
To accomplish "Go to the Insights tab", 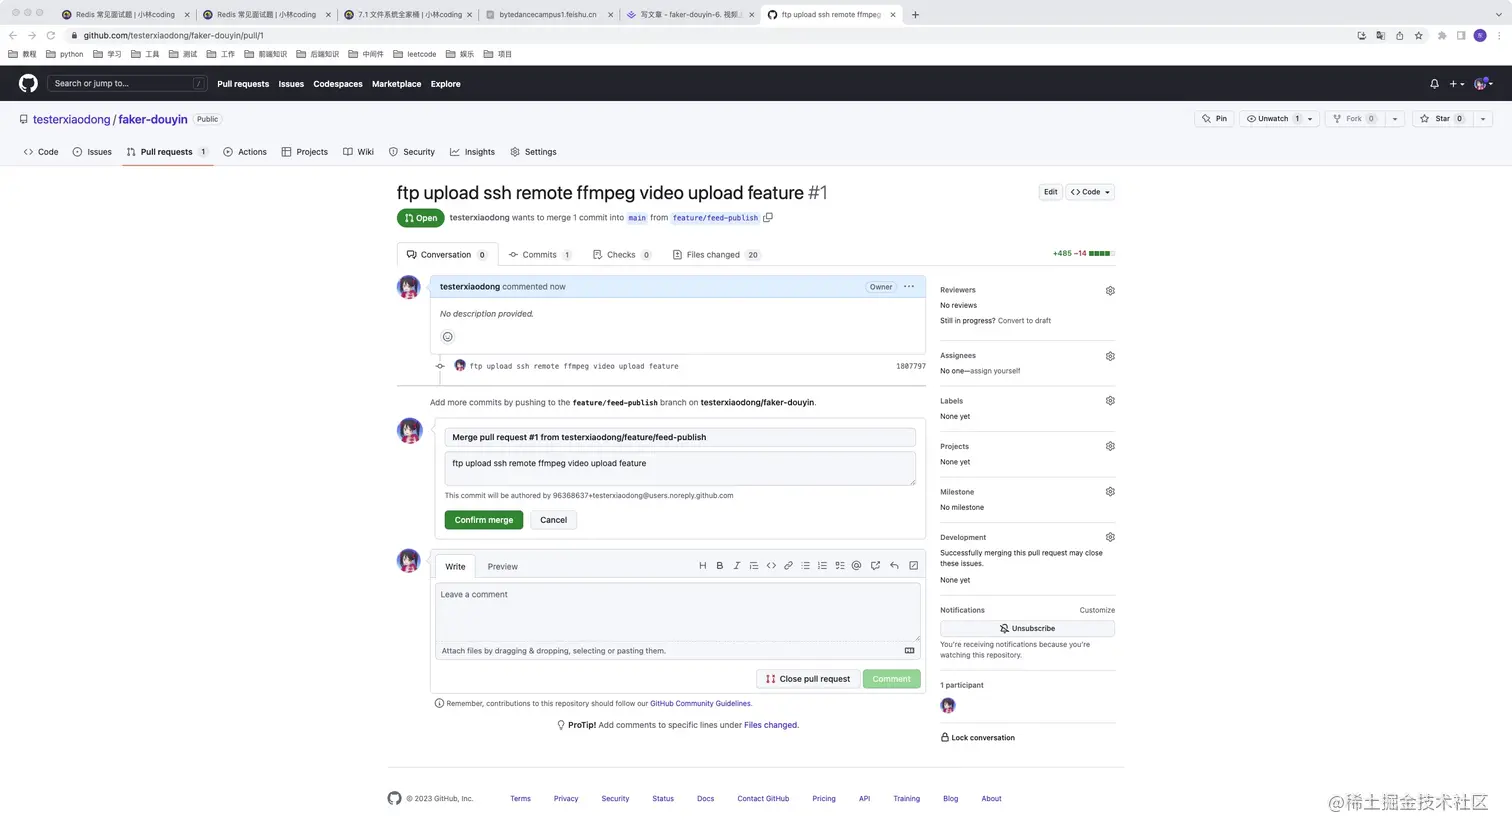I will (x=472, y=152).
